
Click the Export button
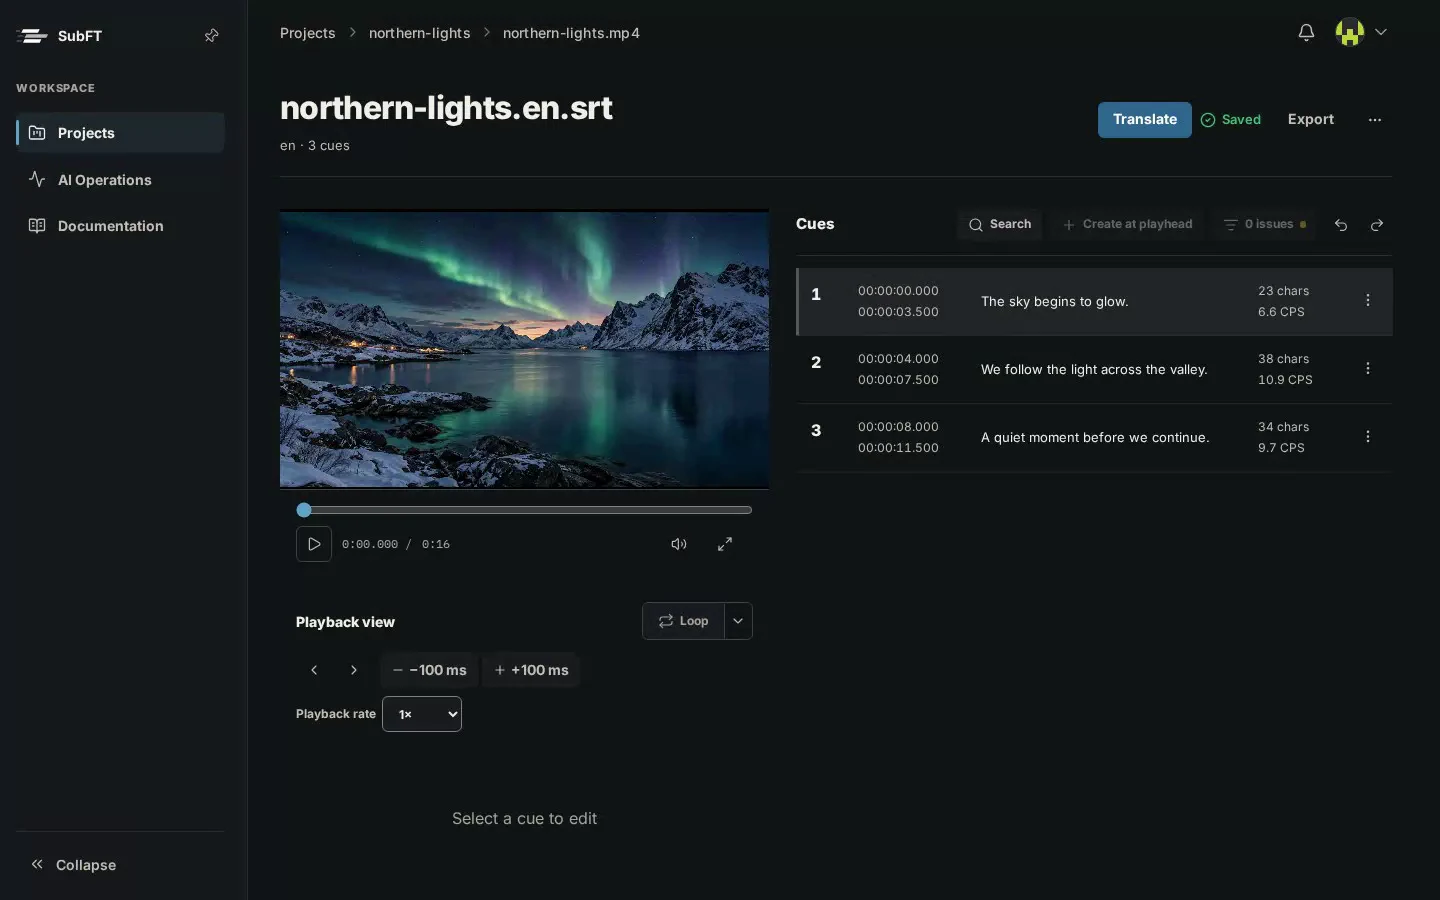coord(1311,120)
